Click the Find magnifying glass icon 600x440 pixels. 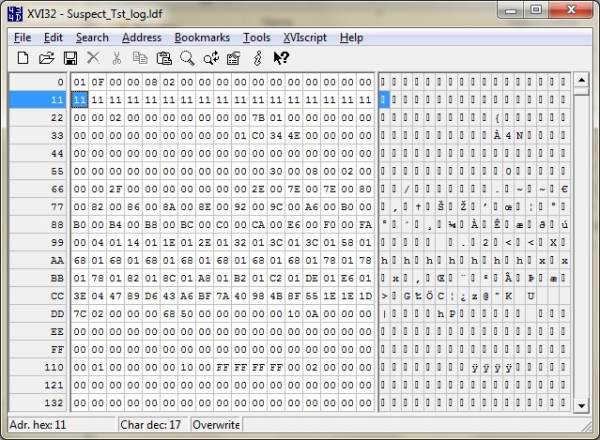(x=187, y=59)
